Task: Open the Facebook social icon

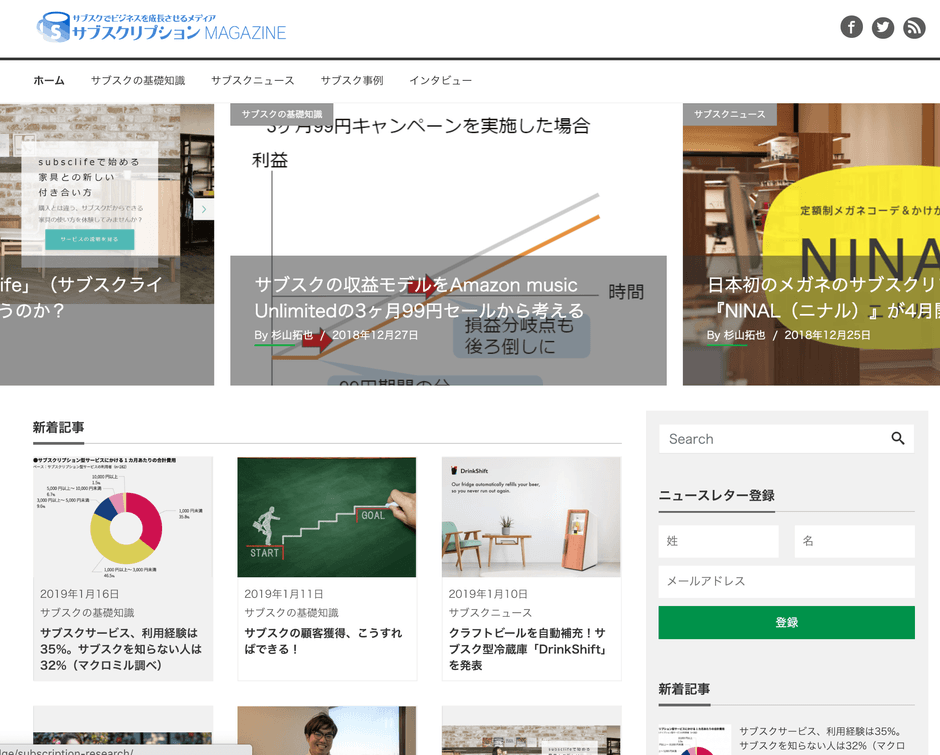Action: pyautogui.click(x=851, y=27)
